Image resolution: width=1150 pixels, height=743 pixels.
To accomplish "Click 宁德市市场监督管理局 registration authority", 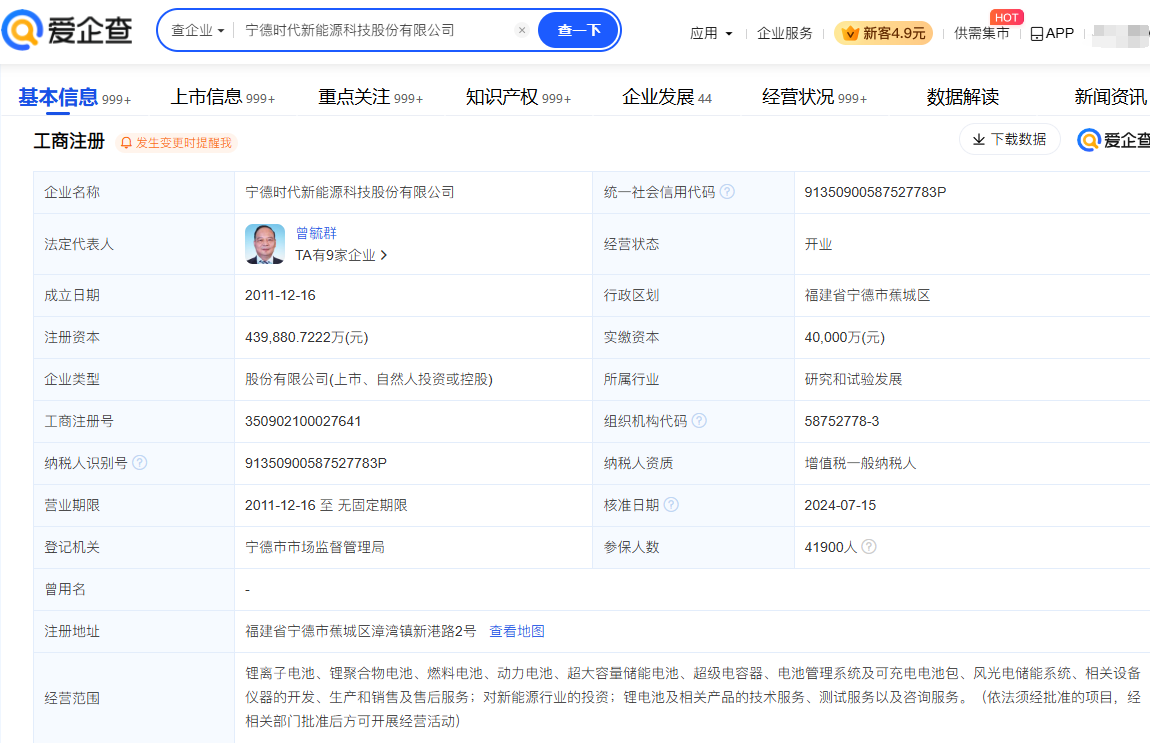I will point(315,547).
